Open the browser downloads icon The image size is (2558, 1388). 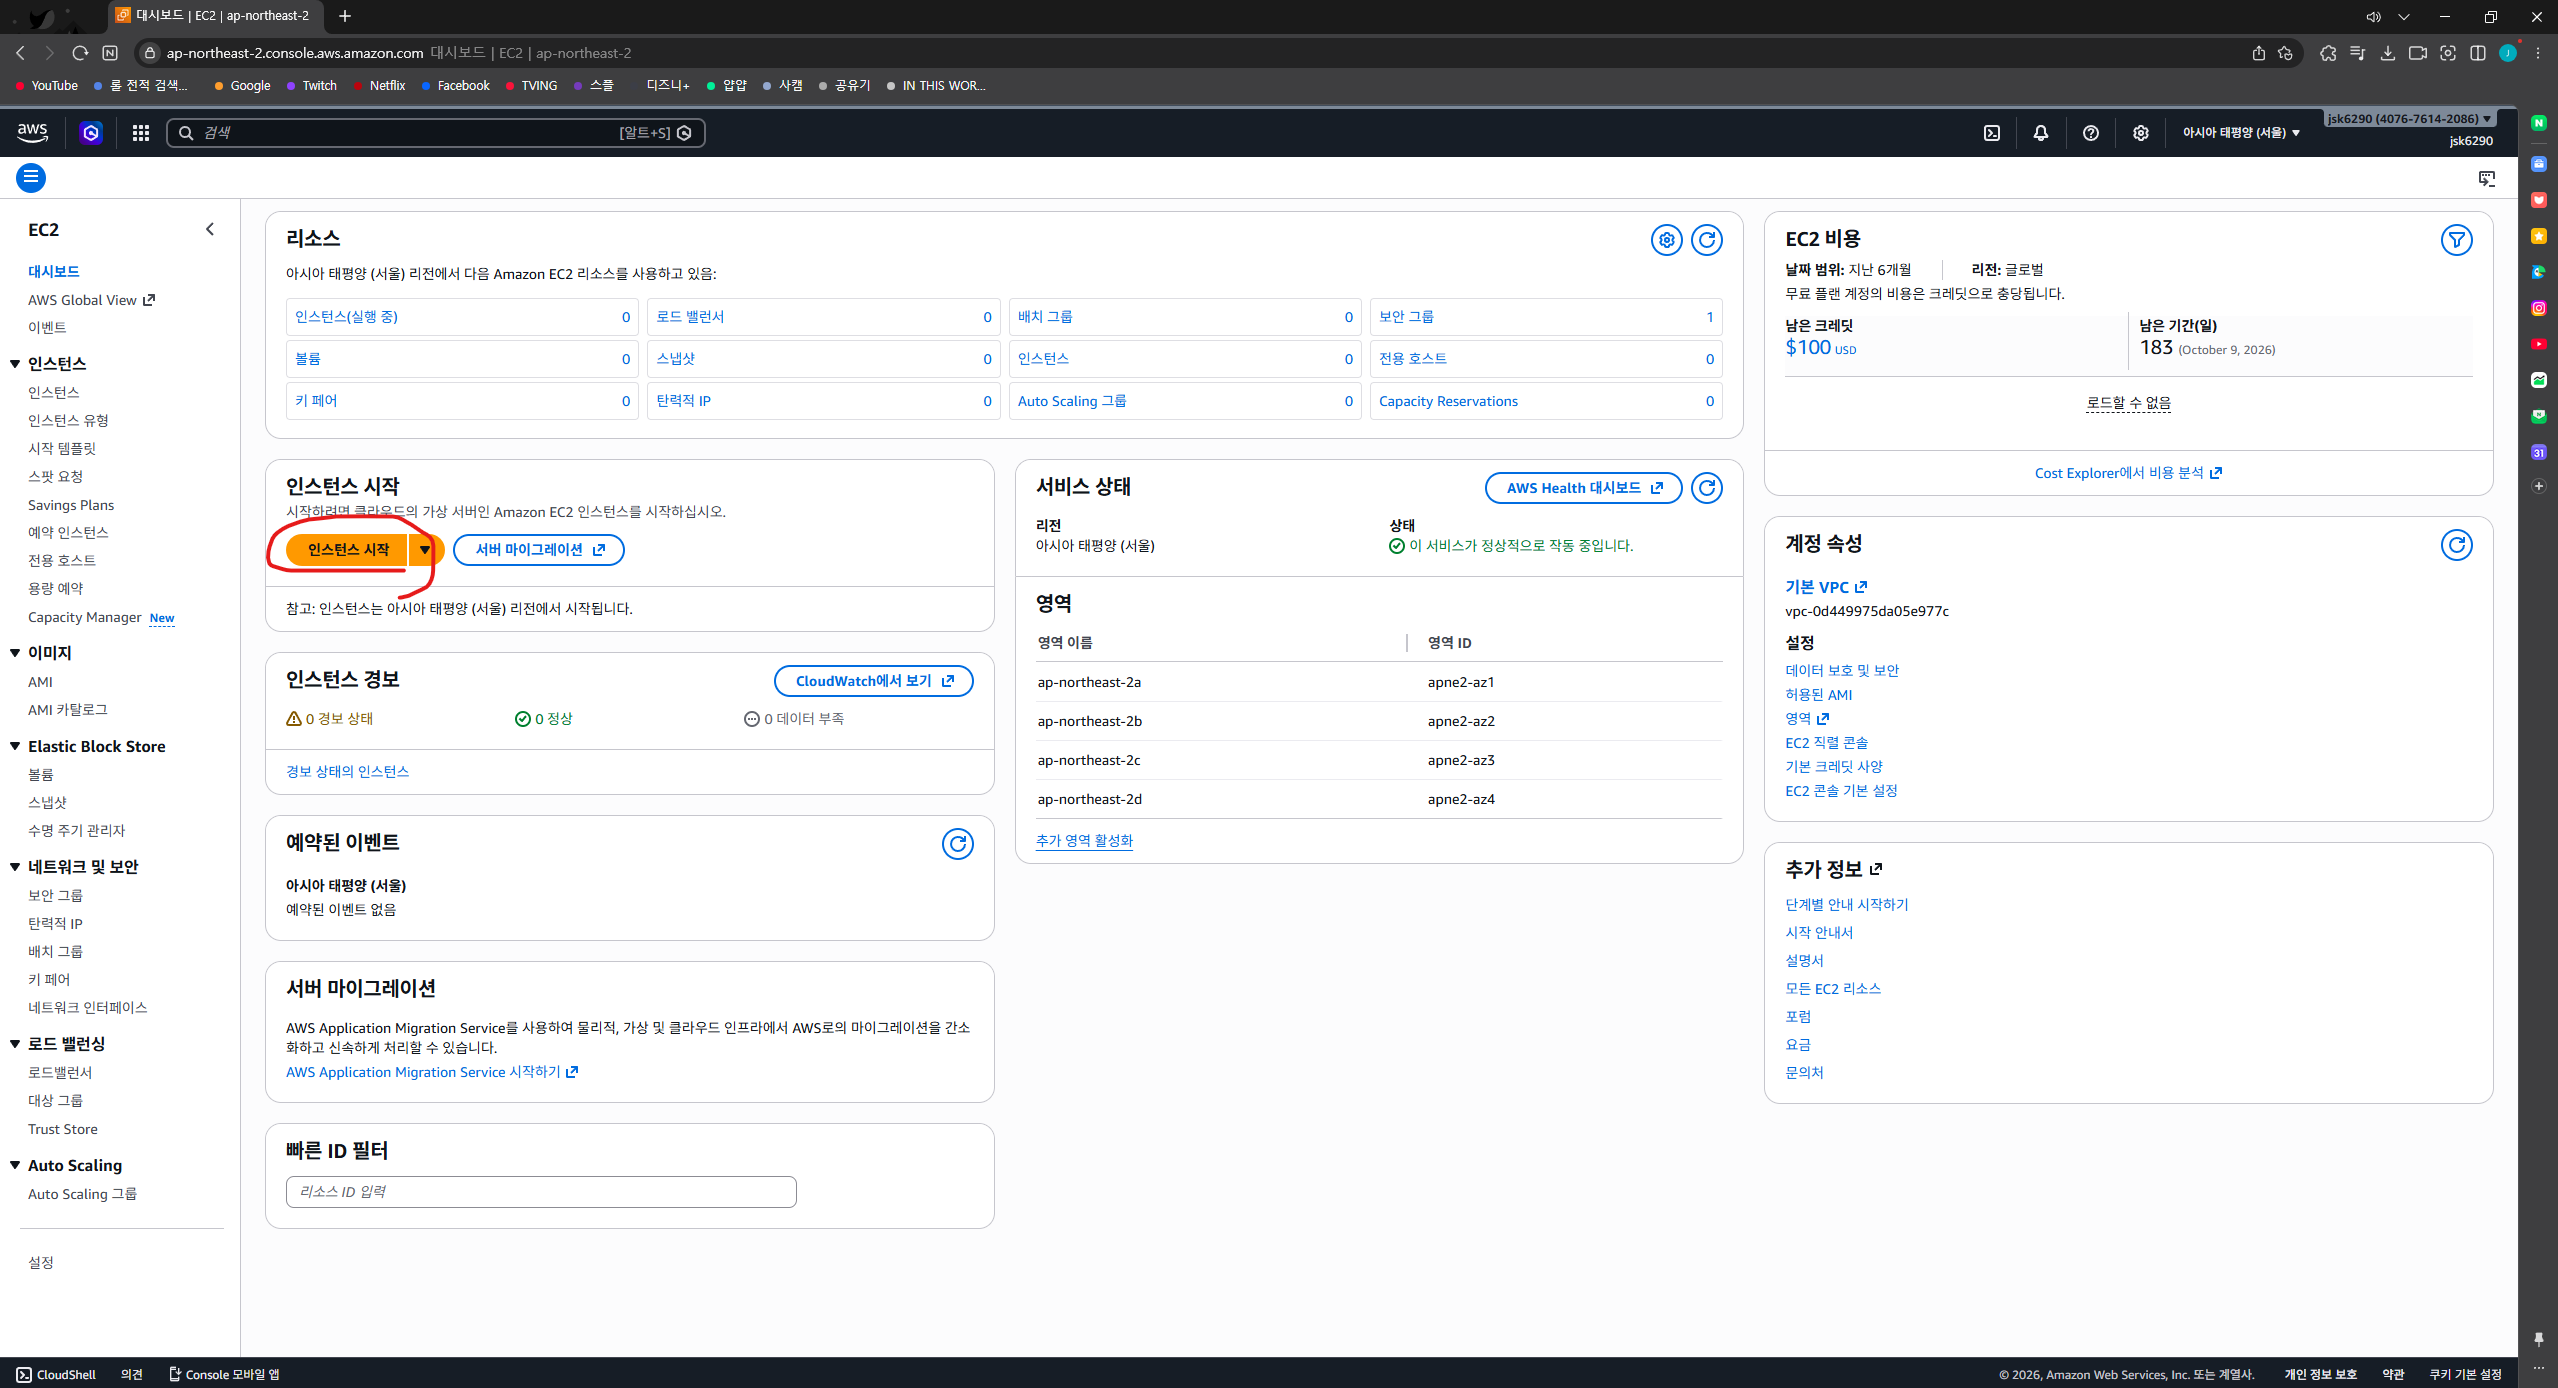tap(2388, 53)
